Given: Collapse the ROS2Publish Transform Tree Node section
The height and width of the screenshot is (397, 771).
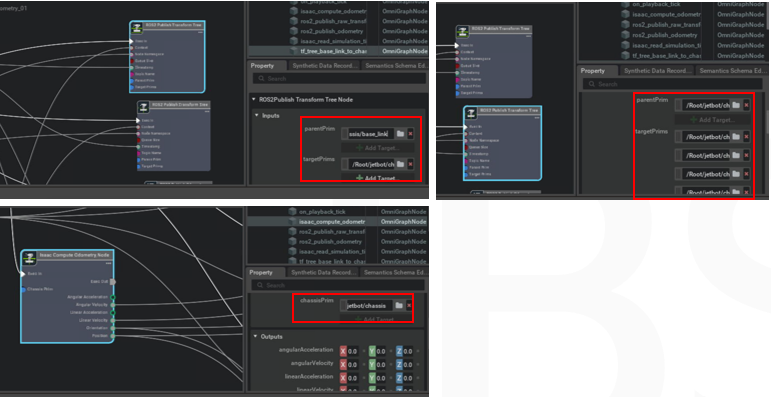Looking at the screenshot, I should pyautogui.click(x=254, y=99).
